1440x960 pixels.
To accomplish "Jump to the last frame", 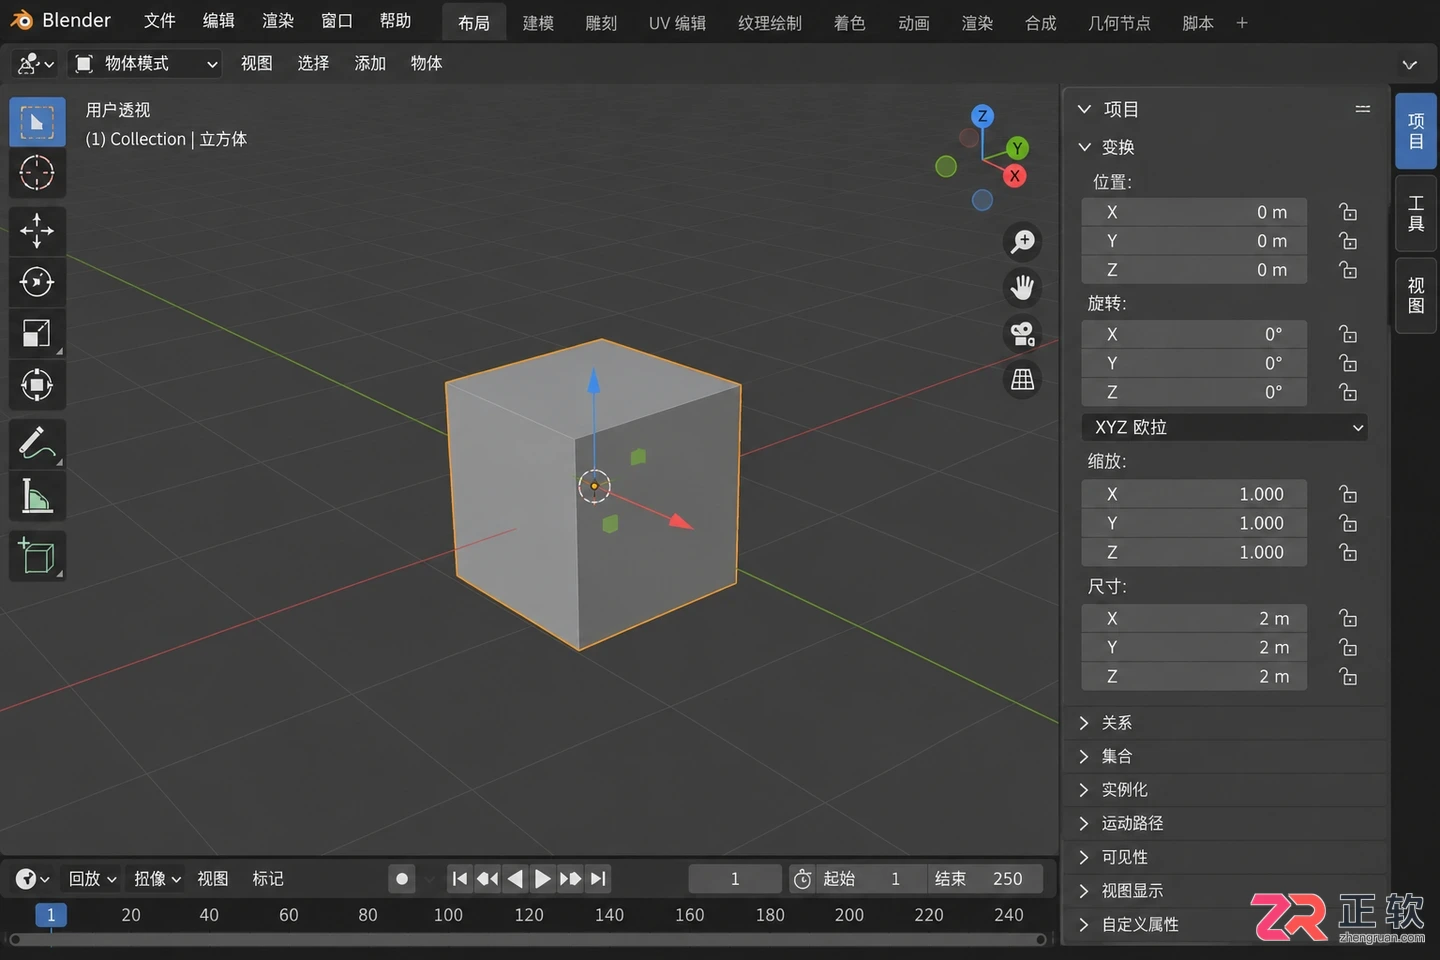I will tap(598, 879).
